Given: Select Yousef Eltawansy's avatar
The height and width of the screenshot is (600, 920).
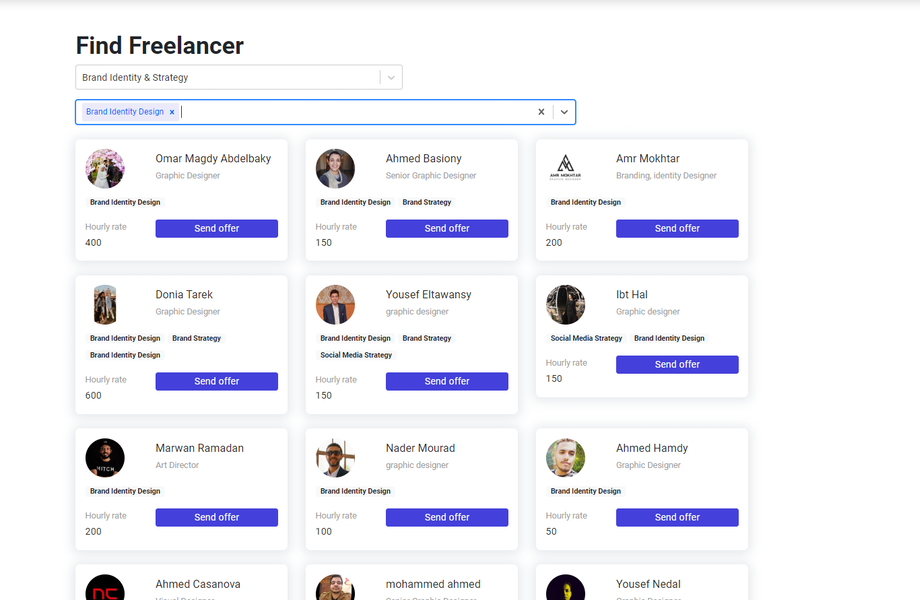Looking at the screenshot, I should point(335,305).
